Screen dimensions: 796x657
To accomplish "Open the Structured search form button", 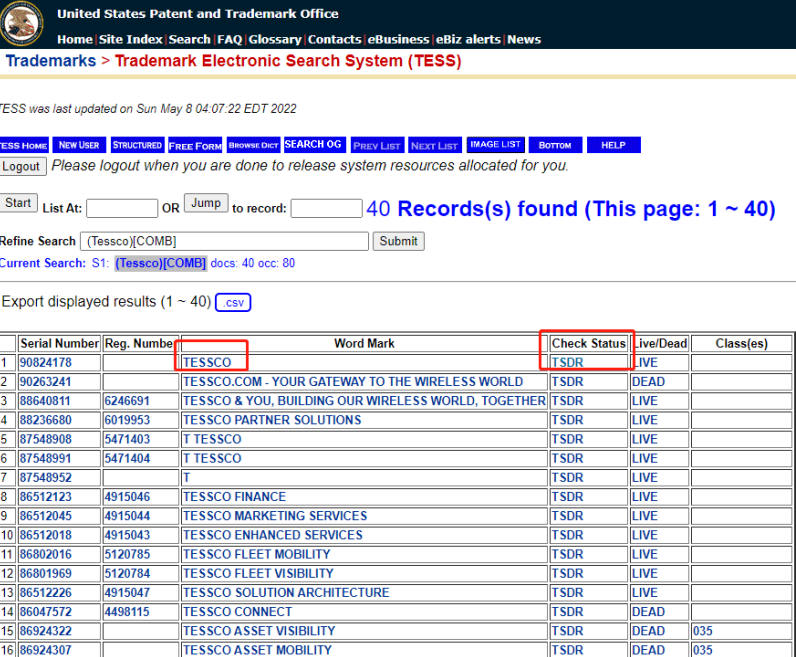I will (x=137, y=145).
